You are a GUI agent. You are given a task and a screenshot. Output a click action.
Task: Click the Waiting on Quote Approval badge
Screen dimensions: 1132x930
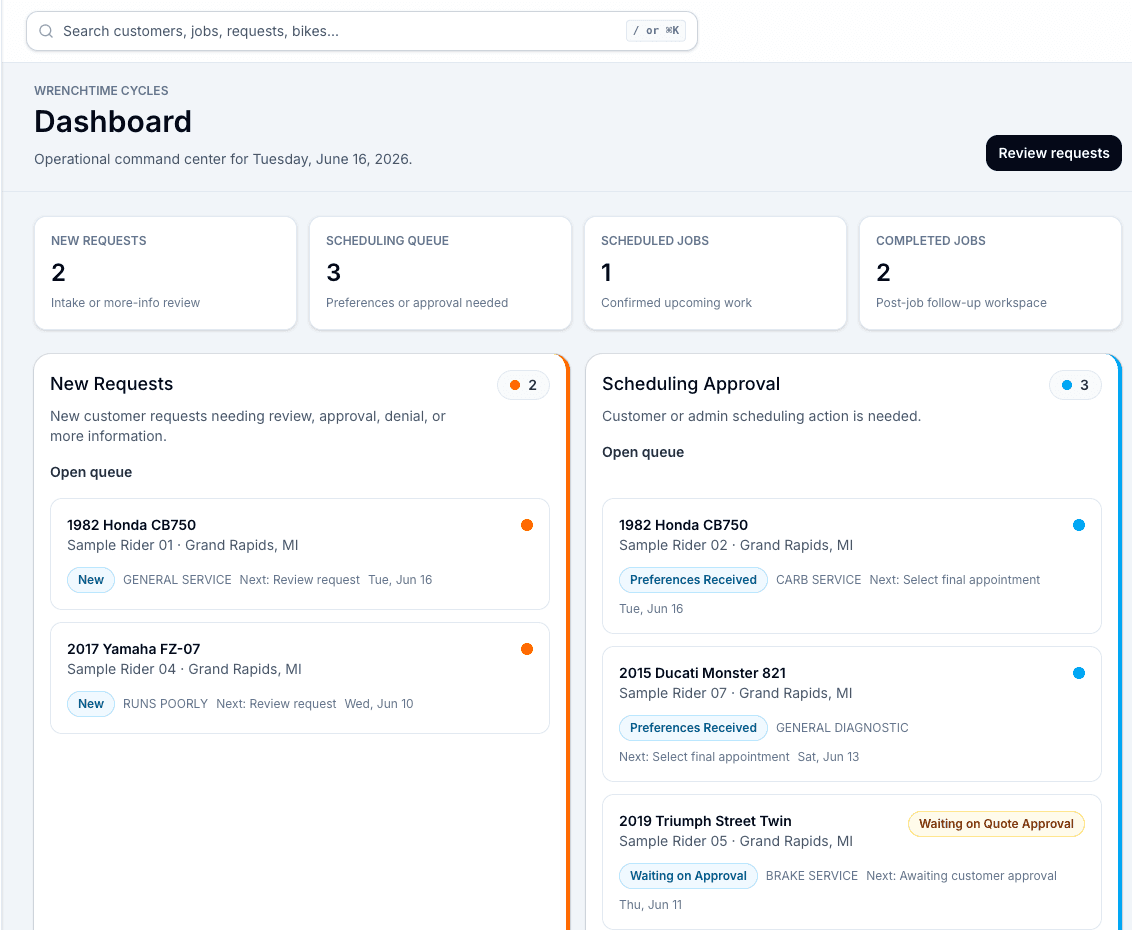click(996, 824)
